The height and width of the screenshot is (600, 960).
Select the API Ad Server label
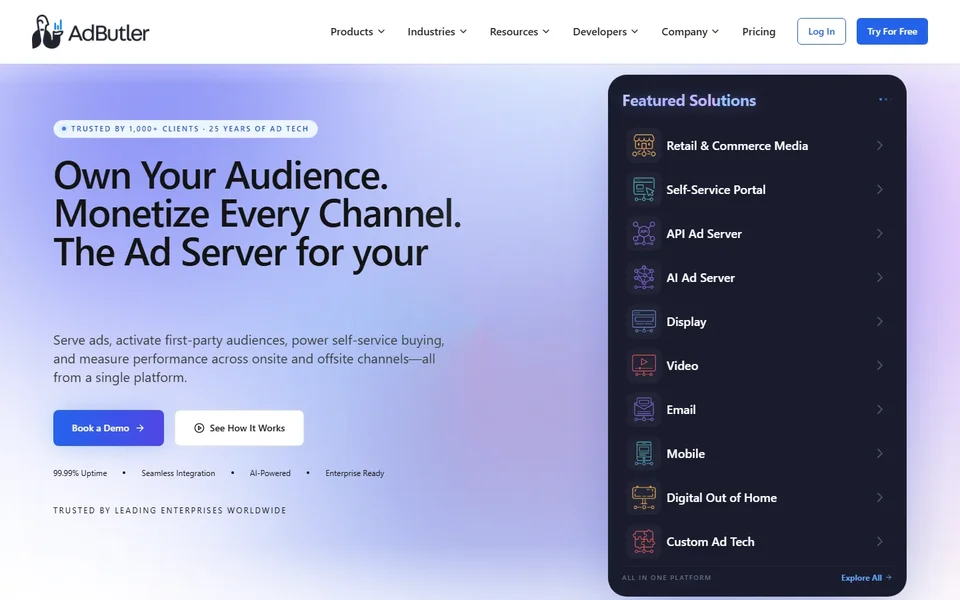[704, 234]
